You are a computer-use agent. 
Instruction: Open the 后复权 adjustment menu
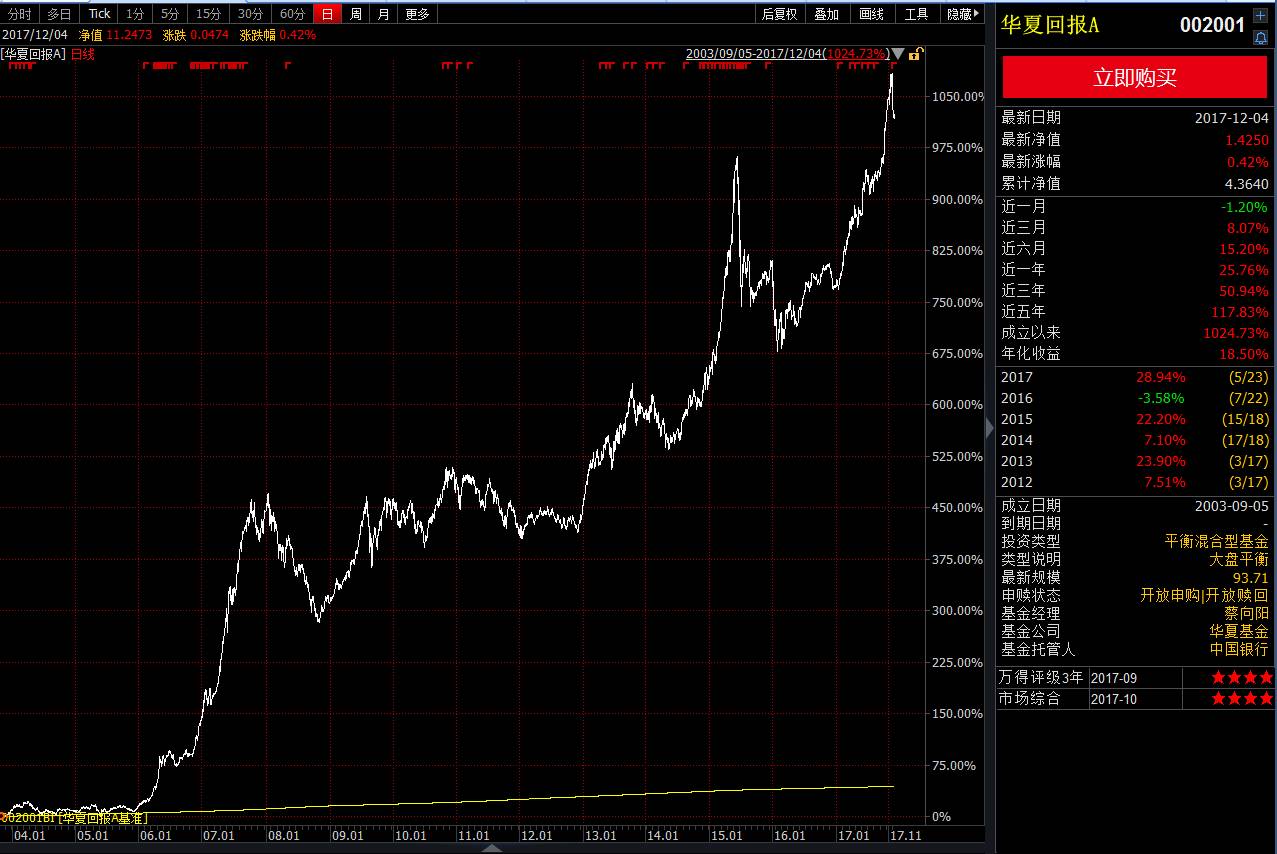coord(779,14)
